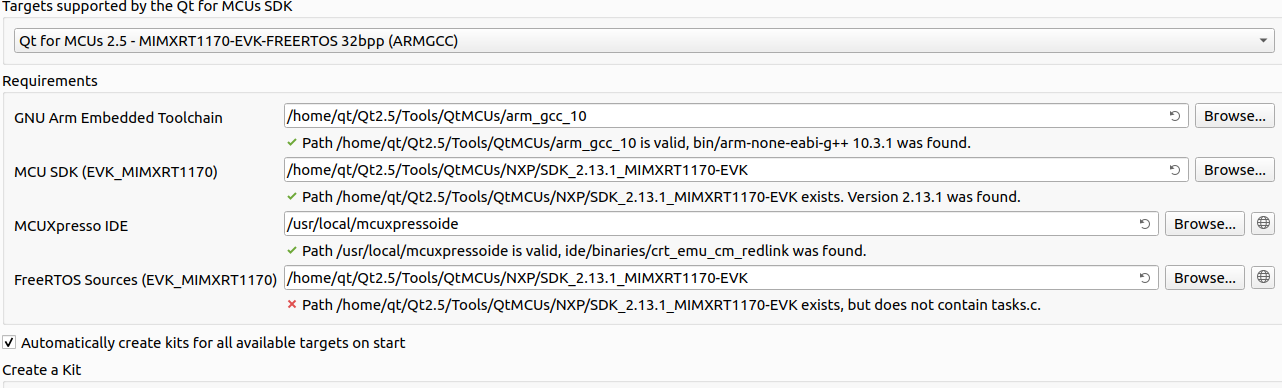
Task: Reset the MCUXpresso IDE path
Action: tap(1145, 224)
